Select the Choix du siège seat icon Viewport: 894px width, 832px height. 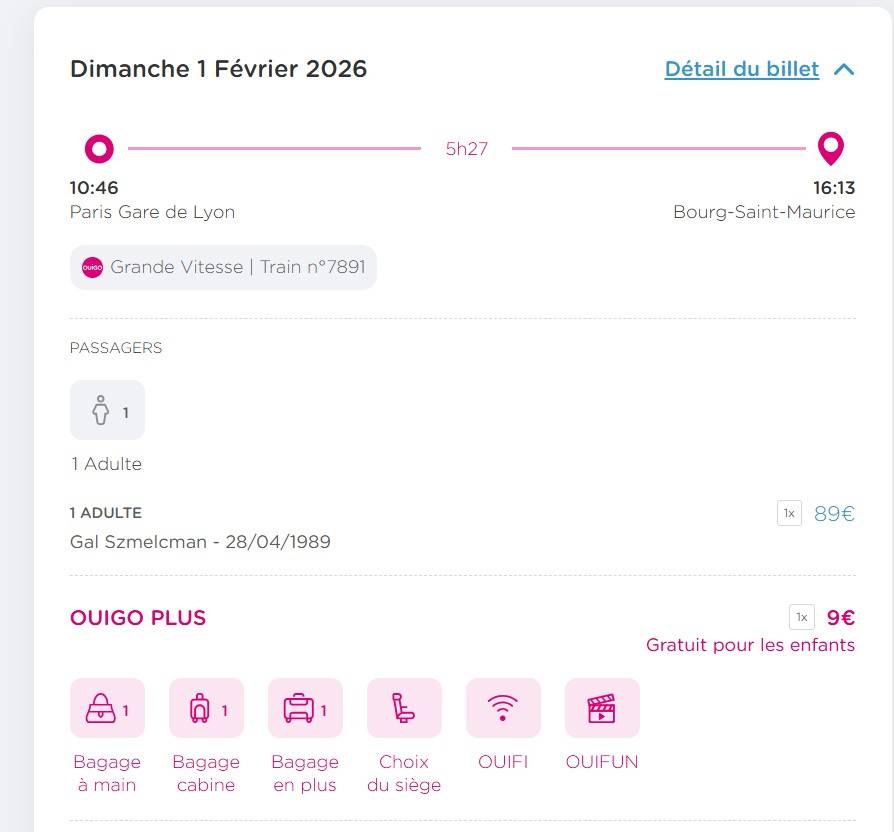(x=403, y=707)
